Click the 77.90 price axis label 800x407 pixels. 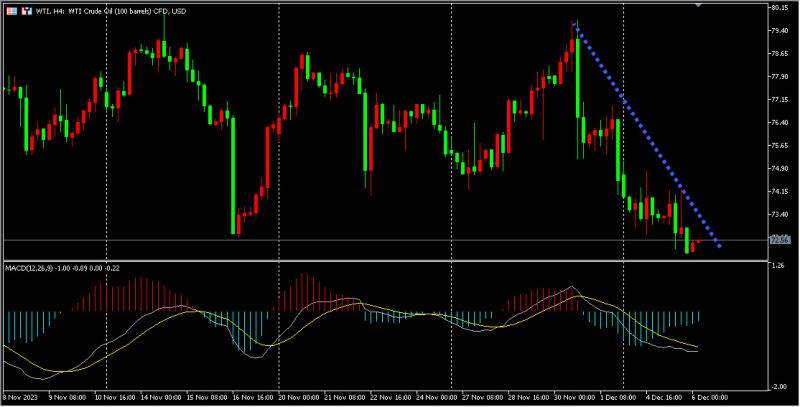pyautogui.click(x=780, y=77)
